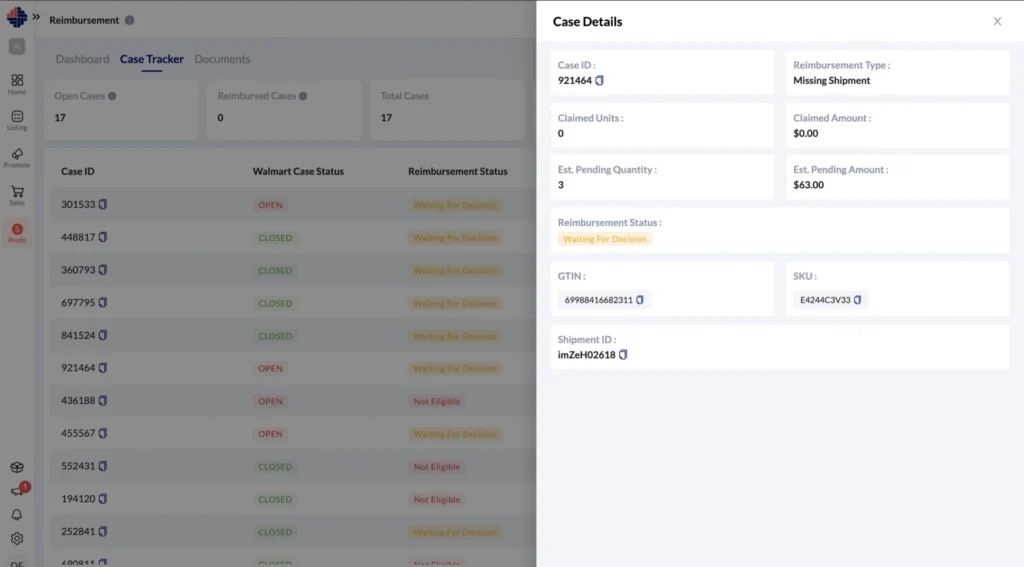Viewport: 1024px width, 567px height.
Task: Open case 455567 row
Action: click(x=293, y=433)
